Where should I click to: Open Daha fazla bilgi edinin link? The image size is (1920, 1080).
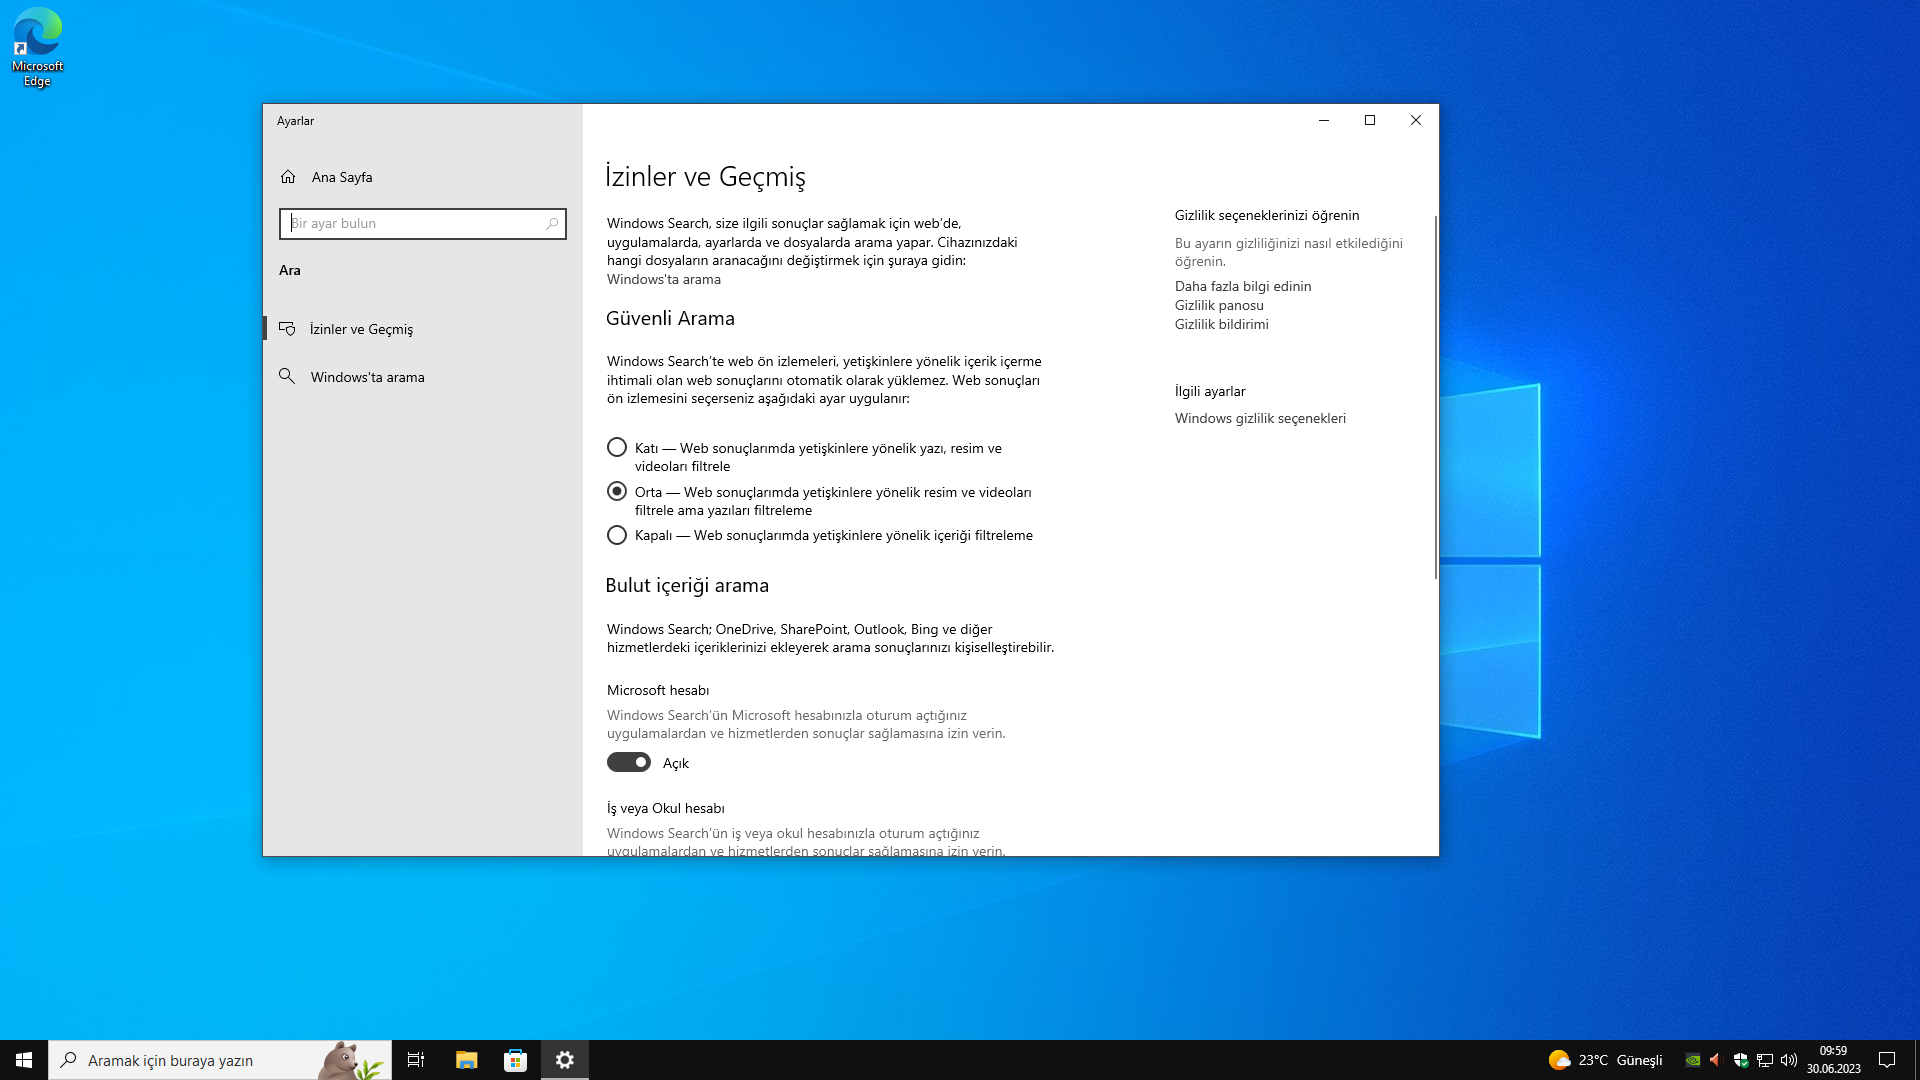(x=1243, y=286)
